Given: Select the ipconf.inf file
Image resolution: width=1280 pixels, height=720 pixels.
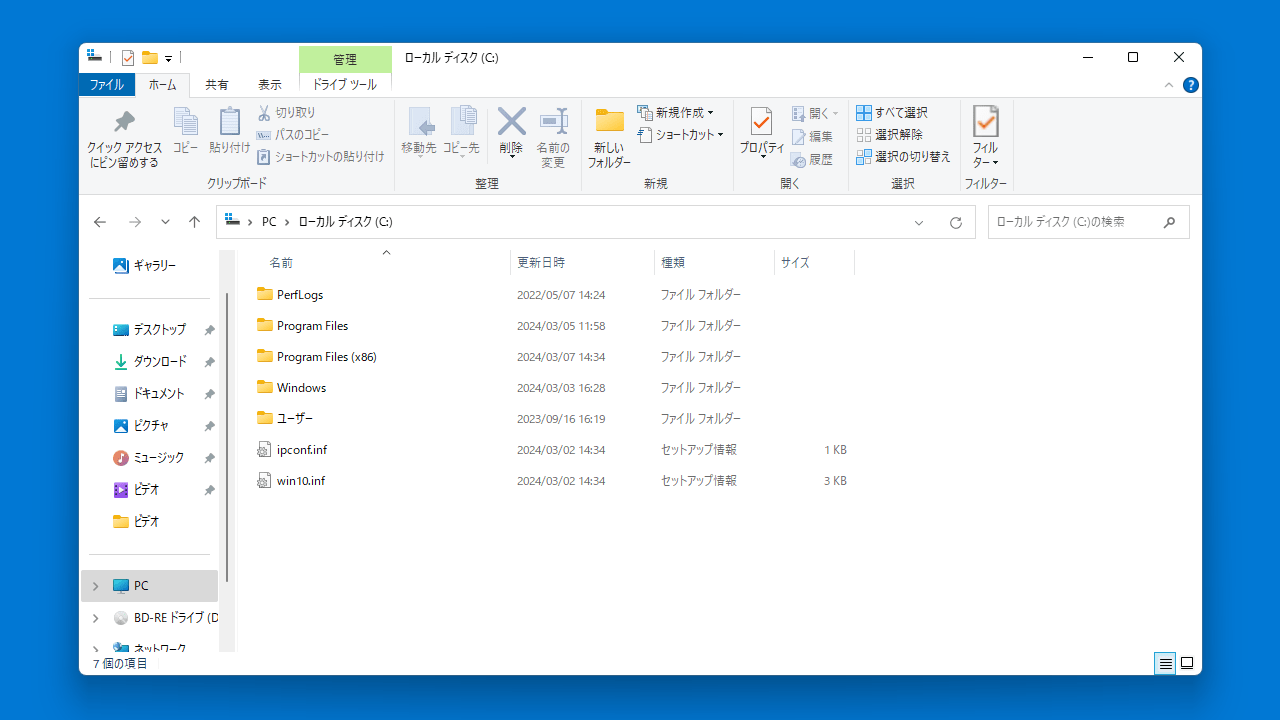Looking at the screenshot, I should coord(550,450).
